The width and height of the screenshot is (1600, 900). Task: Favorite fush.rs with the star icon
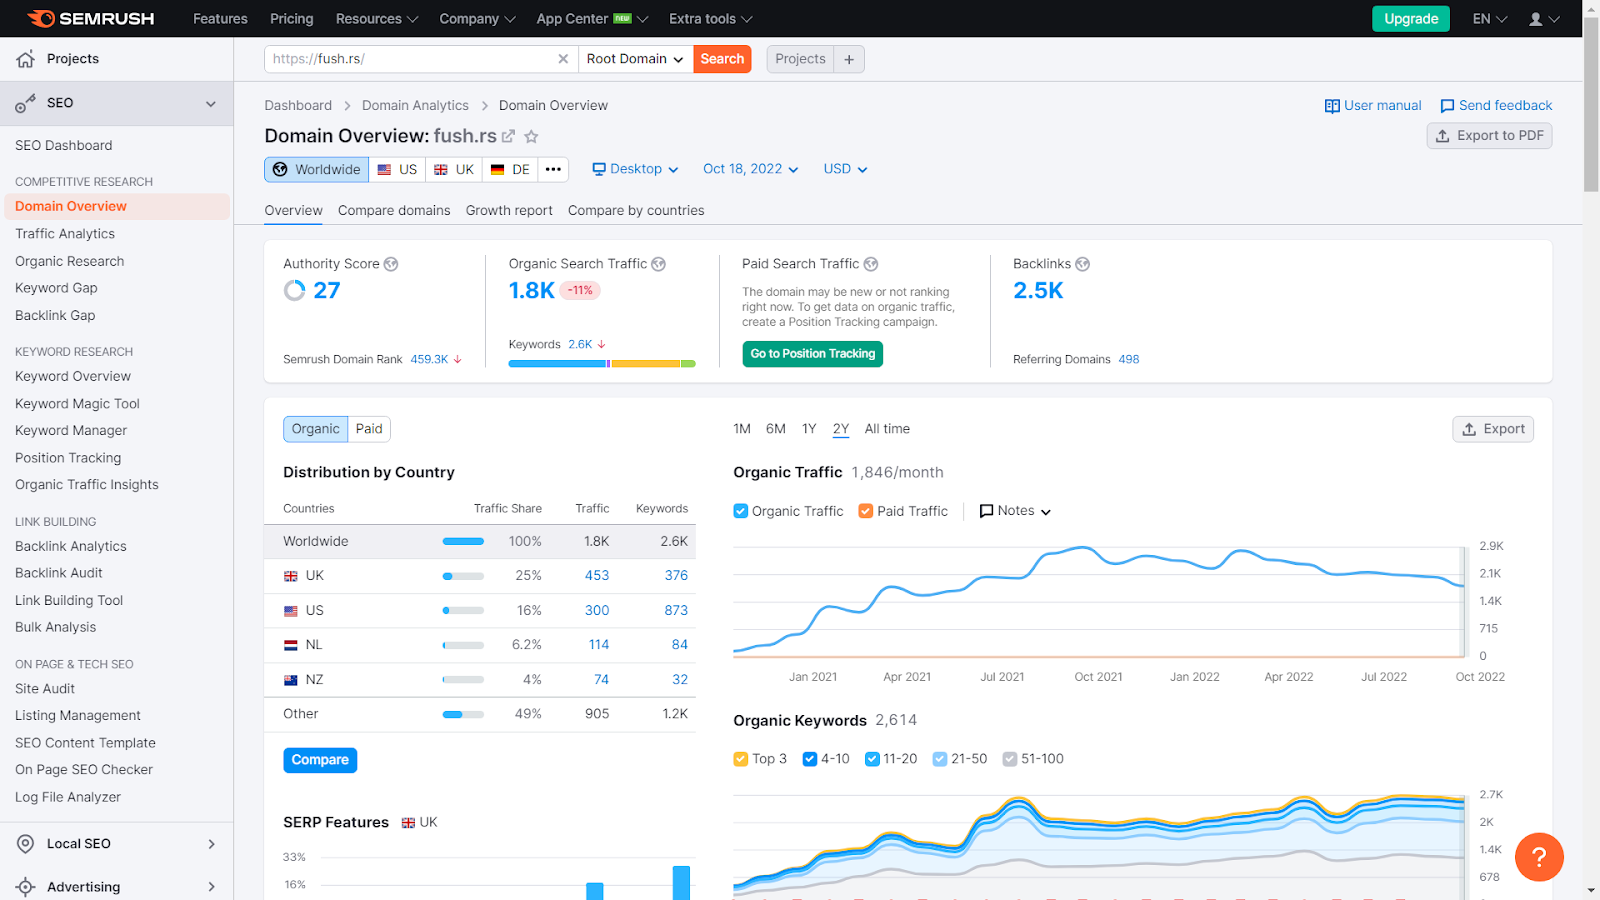(x=532, y=137)
